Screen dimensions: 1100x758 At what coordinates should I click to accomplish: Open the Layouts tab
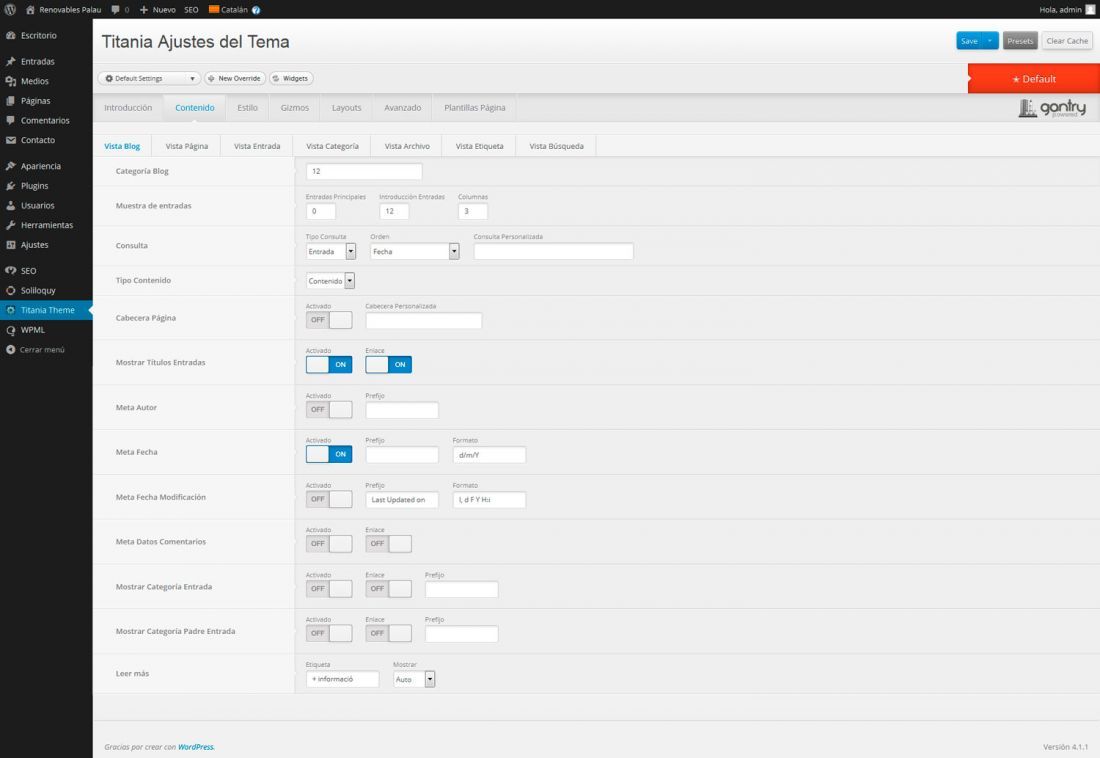tap(347, 108)
